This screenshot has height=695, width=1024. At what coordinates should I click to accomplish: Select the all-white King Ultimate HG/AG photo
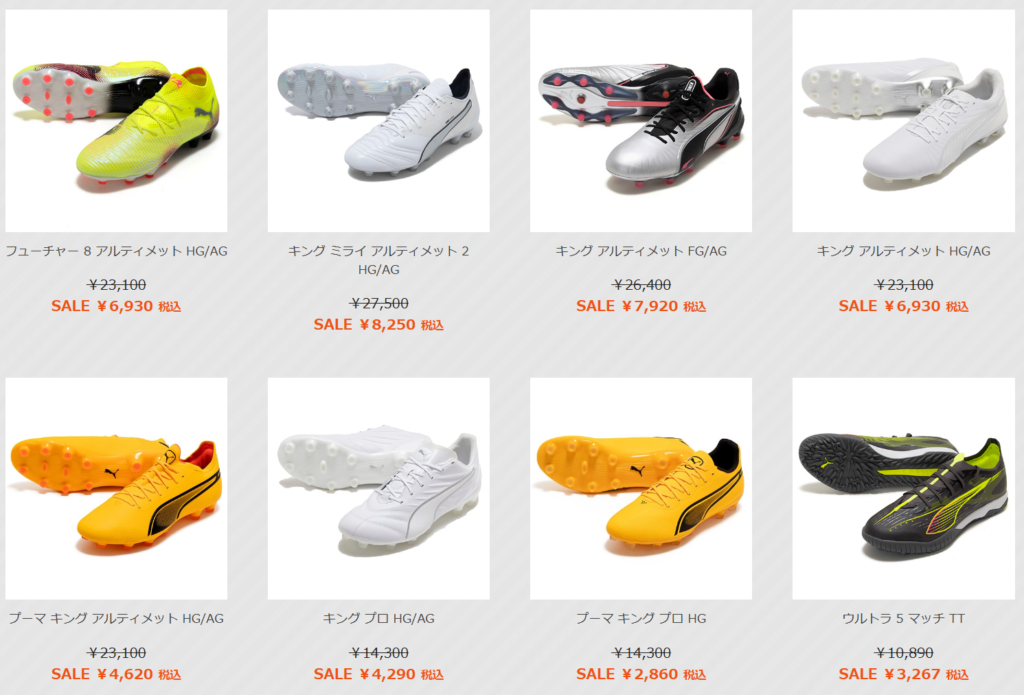(x=904, y=121)
